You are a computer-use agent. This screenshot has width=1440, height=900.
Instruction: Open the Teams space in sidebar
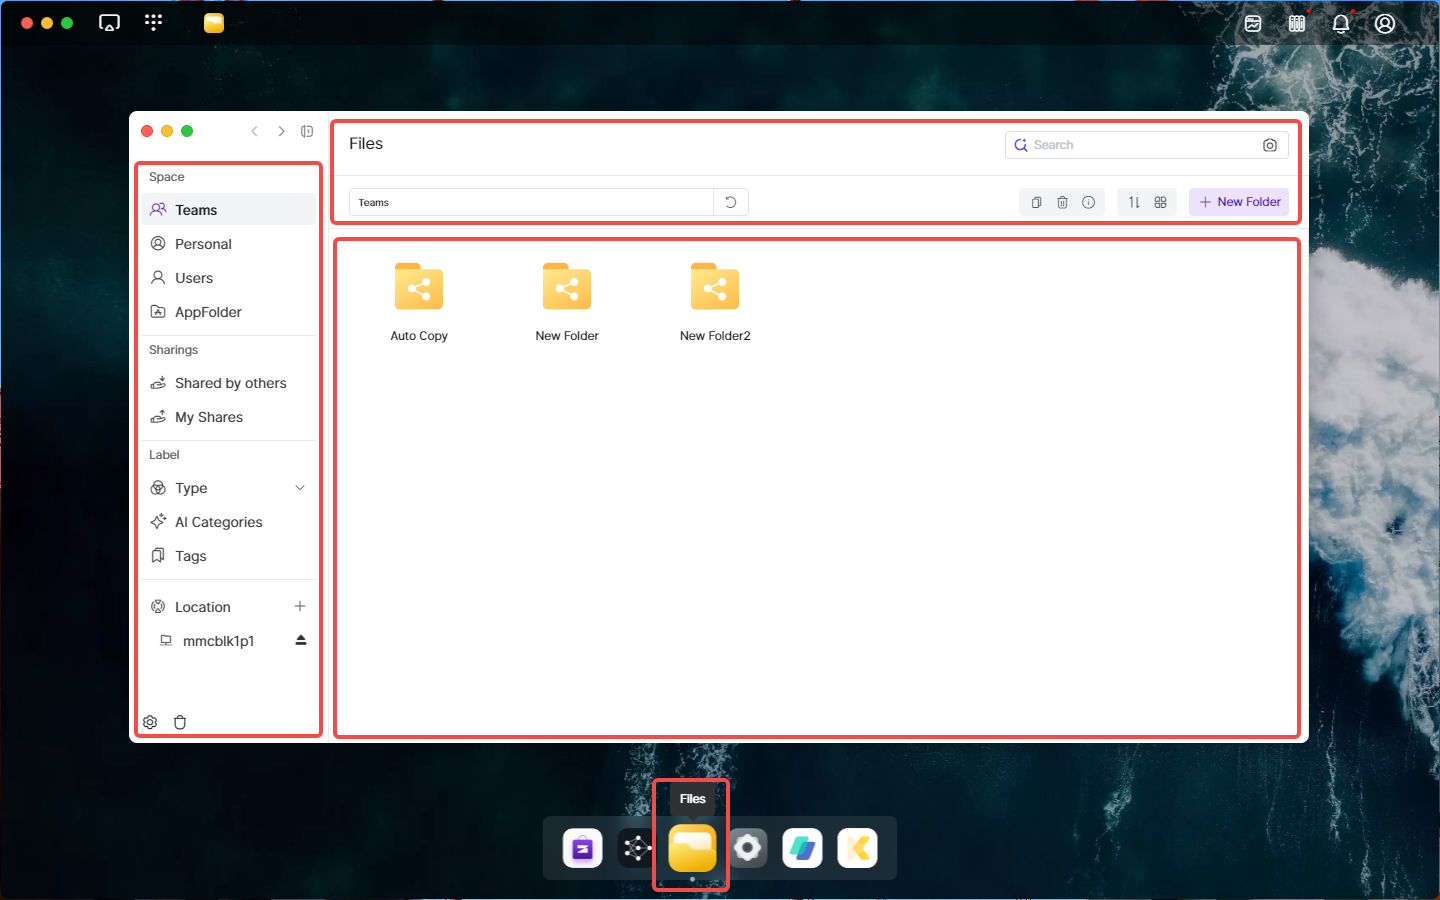click(228, 210)
